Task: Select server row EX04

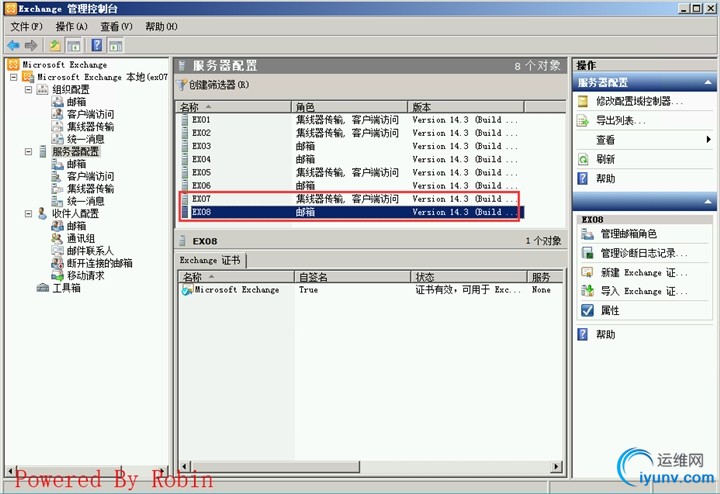Action: point(350,159)
